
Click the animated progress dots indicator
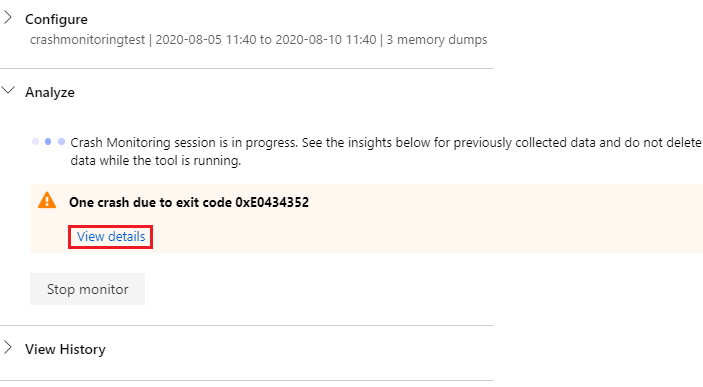coord(48,142)
